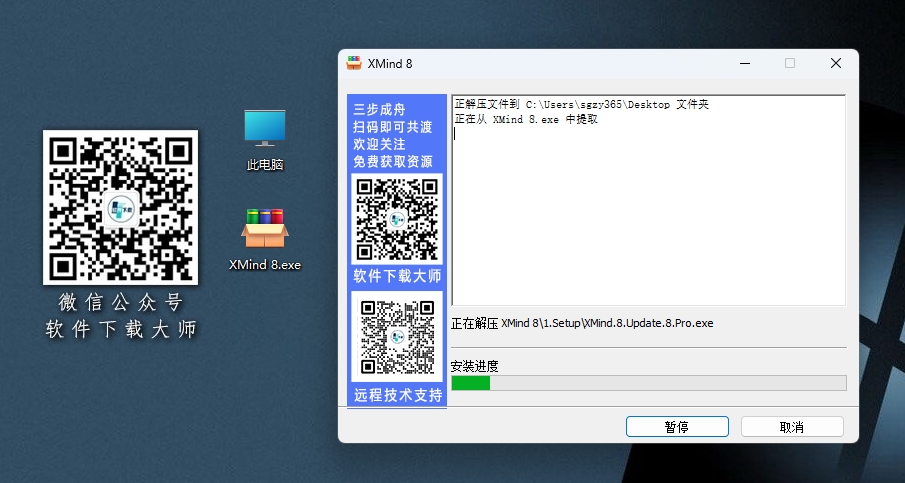
Task: Click the 暂停 button
Action: 677,427
